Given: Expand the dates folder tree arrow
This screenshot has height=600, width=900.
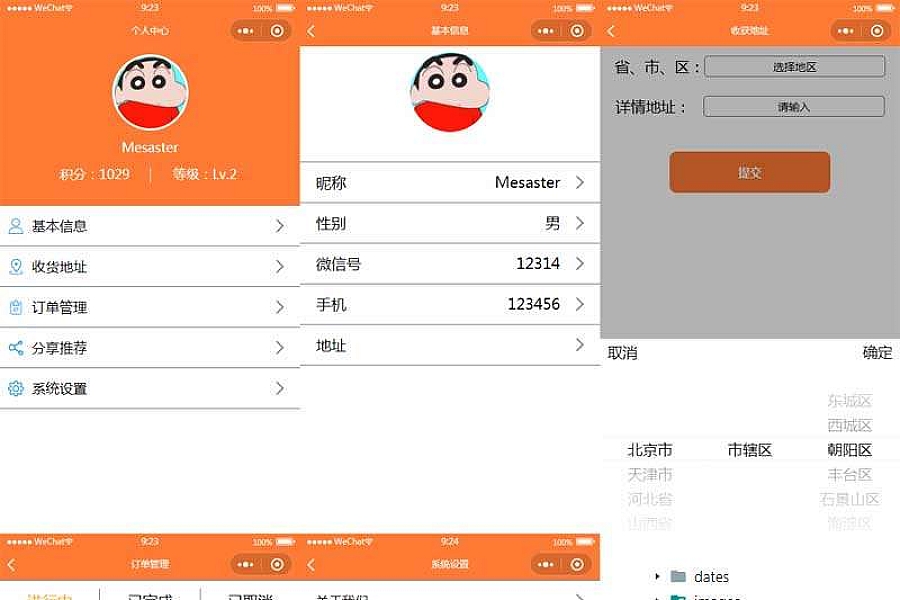Looking at the screenshot, I should coord(657,576).
